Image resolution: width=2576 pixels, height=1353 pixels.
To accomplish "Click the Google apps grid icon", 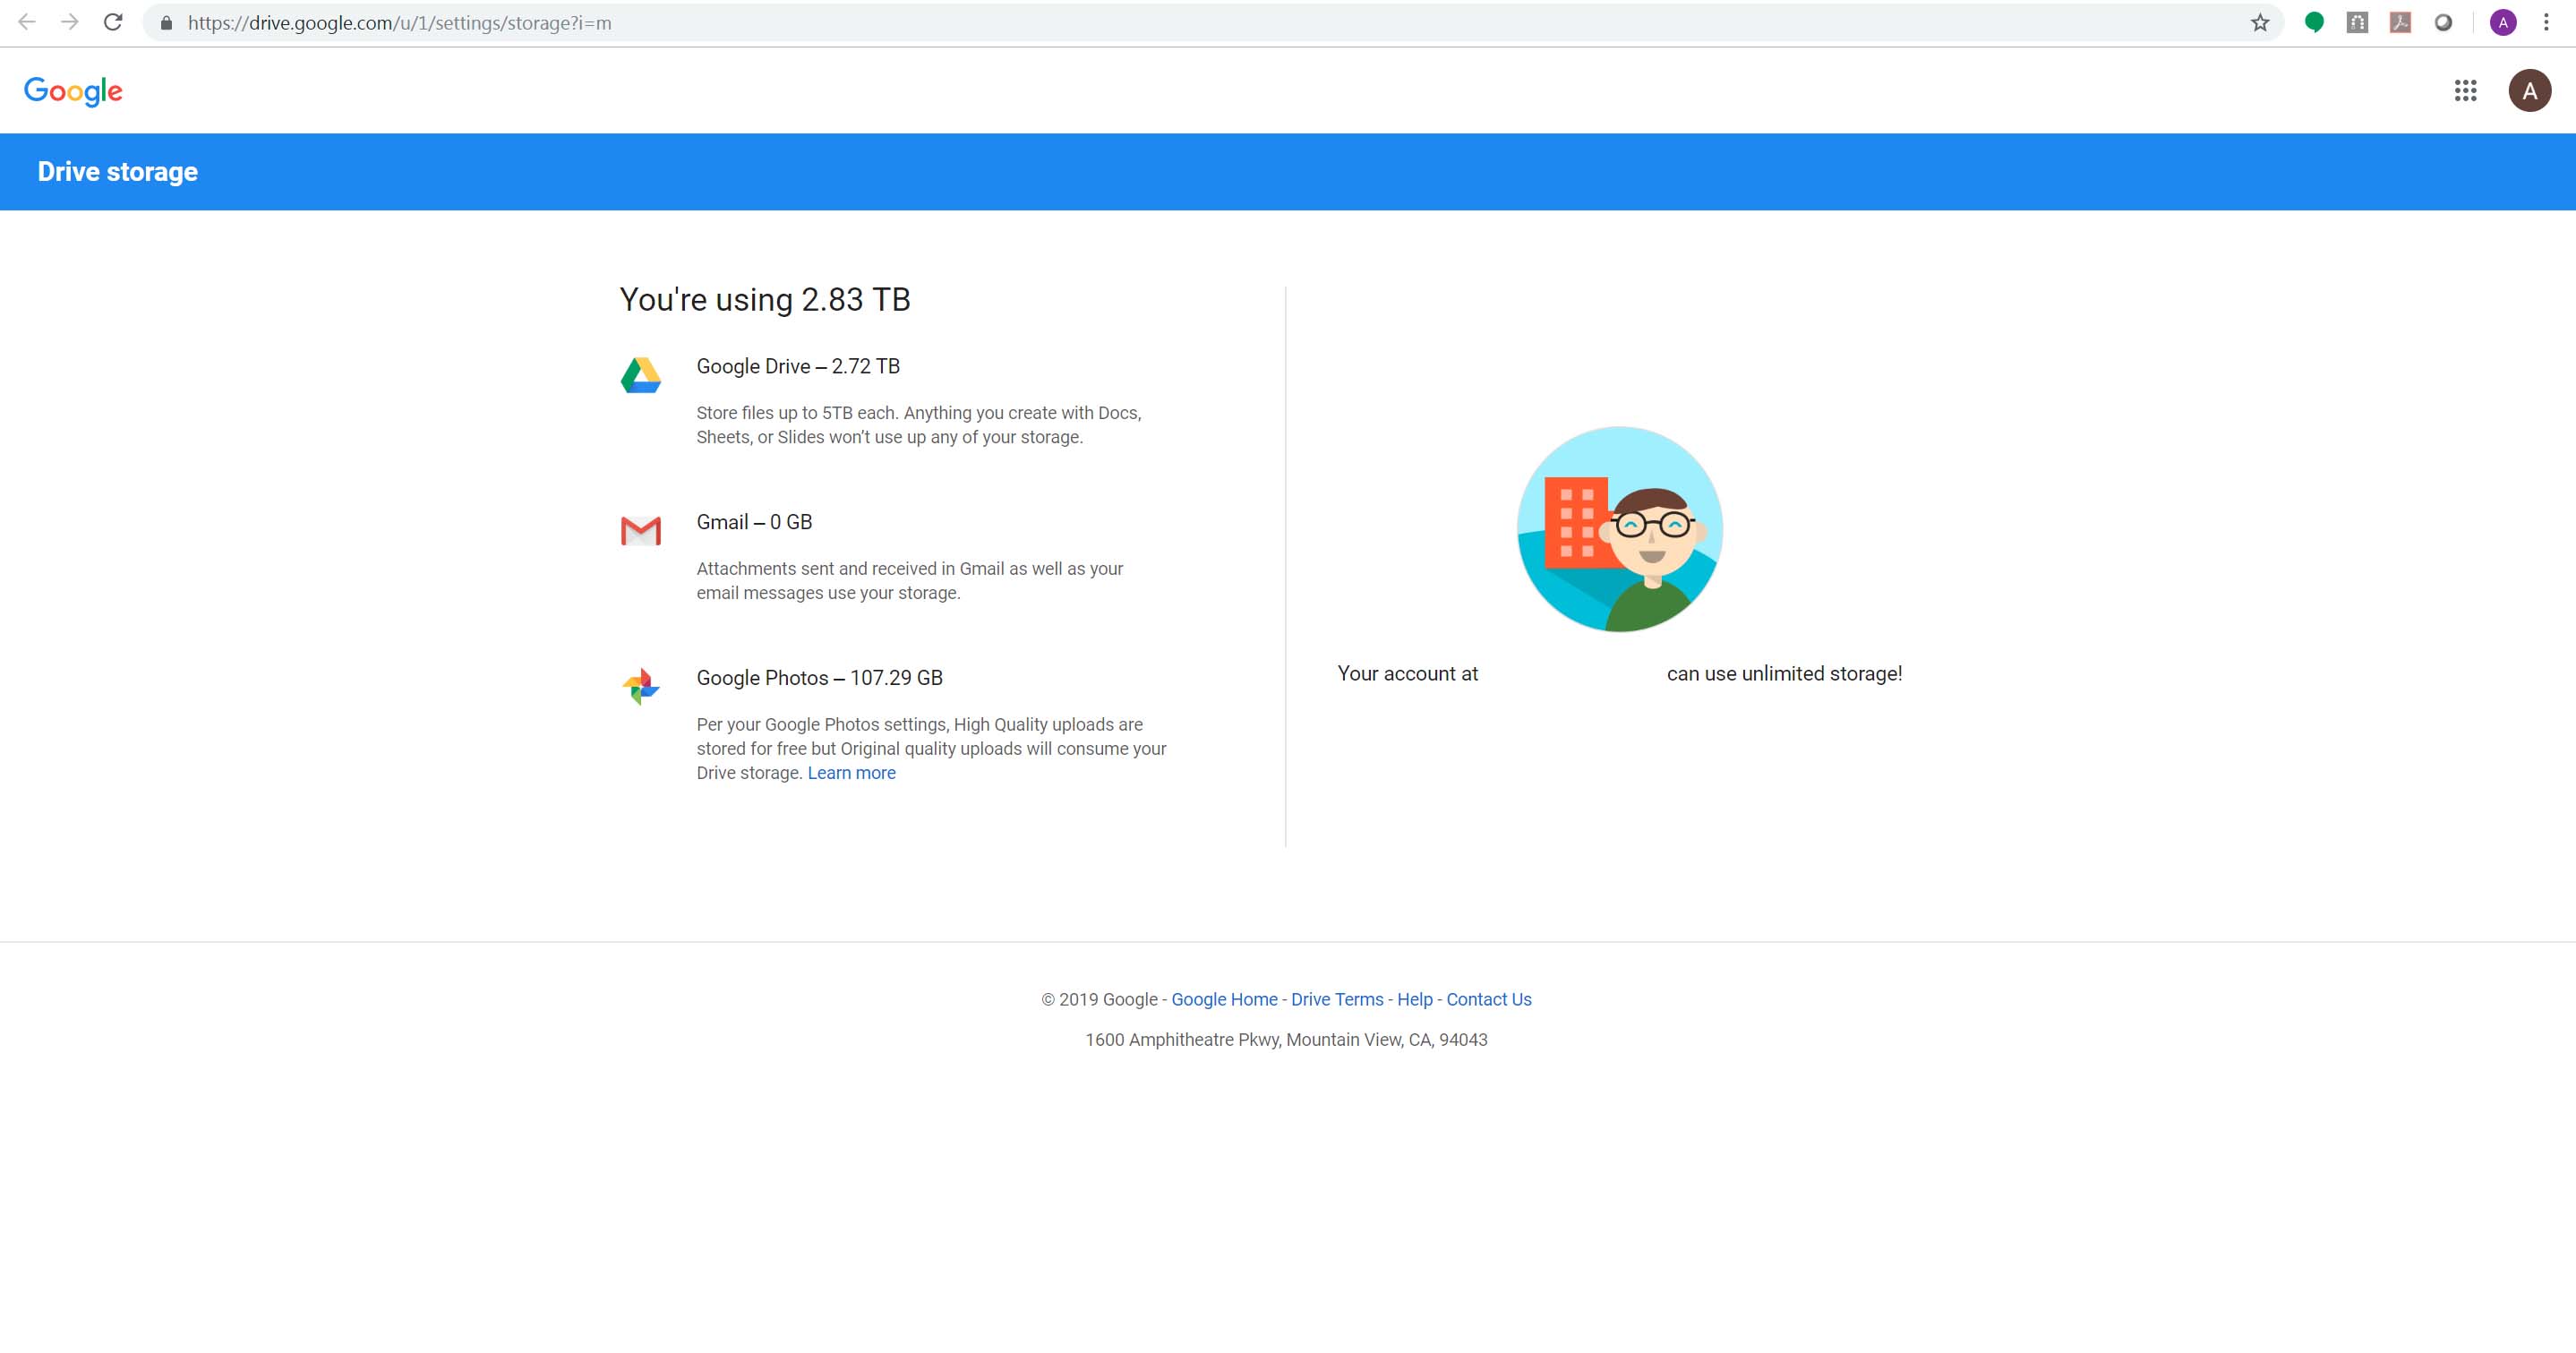I will (2465, 92).
